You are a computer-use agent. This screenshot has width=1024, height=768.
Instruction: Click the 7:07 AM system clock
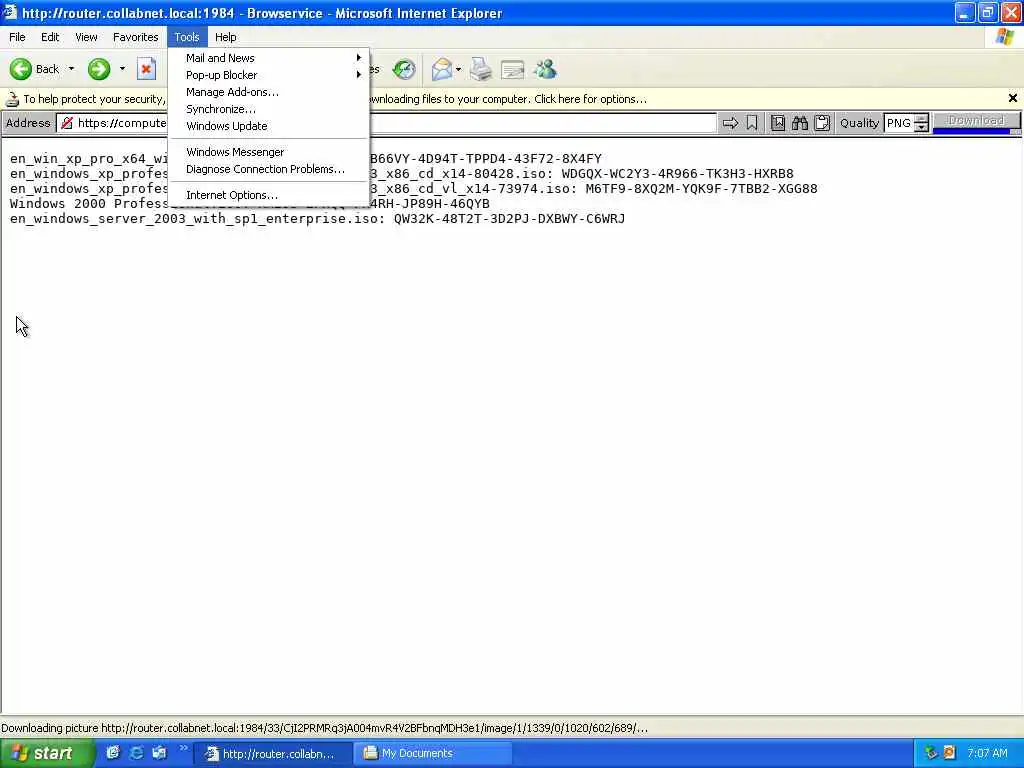point(987,753)
